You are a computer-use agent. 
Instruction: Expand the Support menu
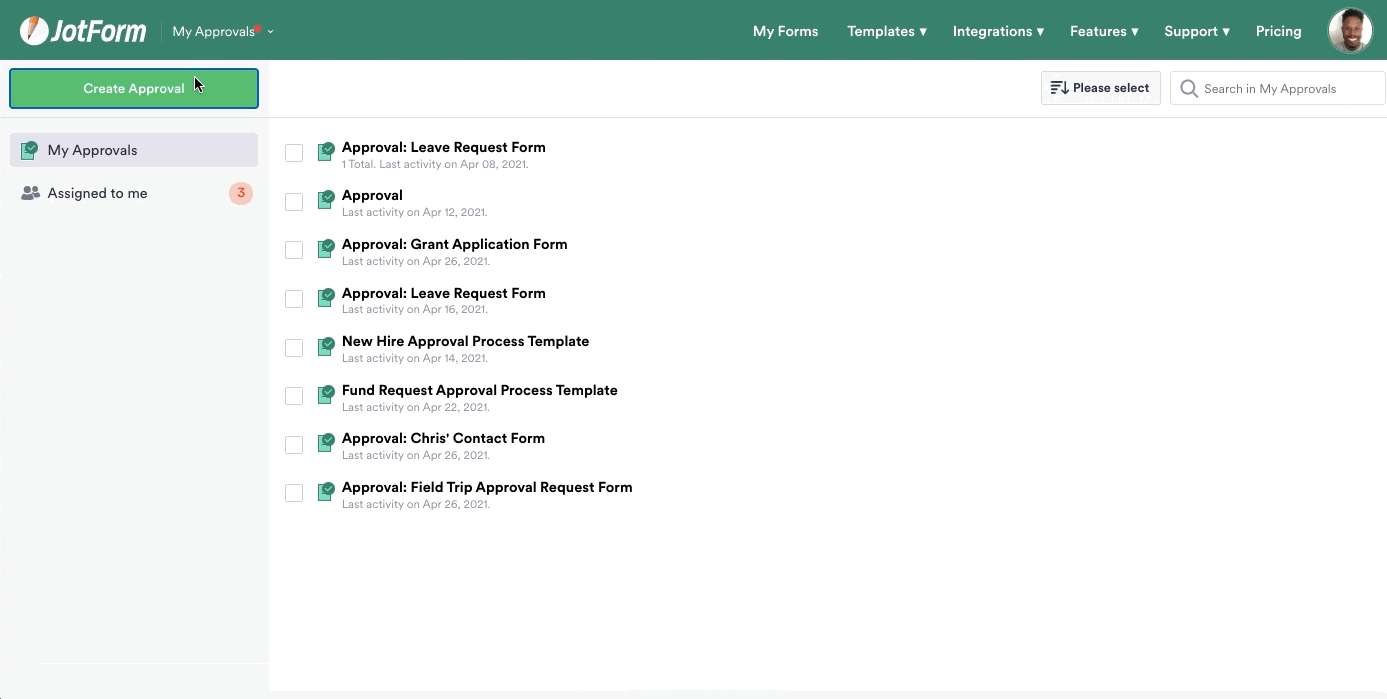[x=1197, y=31]
